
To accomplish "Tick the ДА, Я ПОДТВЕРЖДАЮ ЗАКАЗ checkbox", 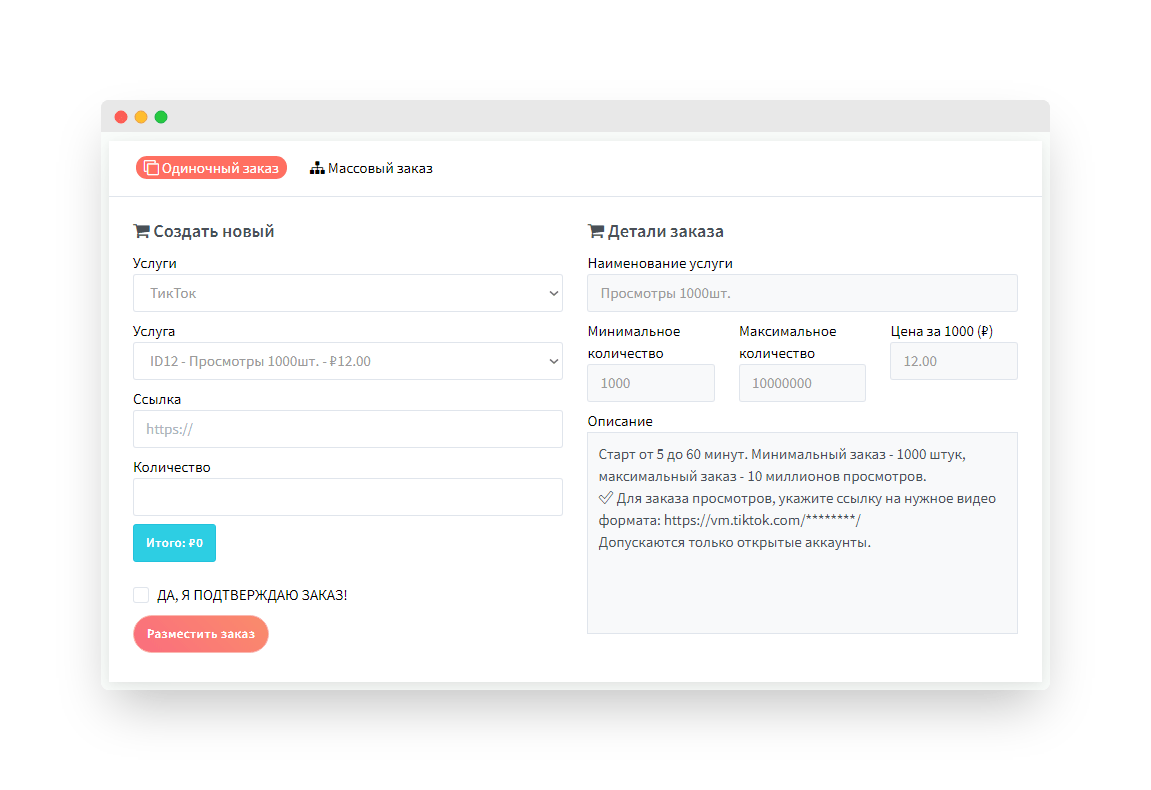I will pos(141,595).
